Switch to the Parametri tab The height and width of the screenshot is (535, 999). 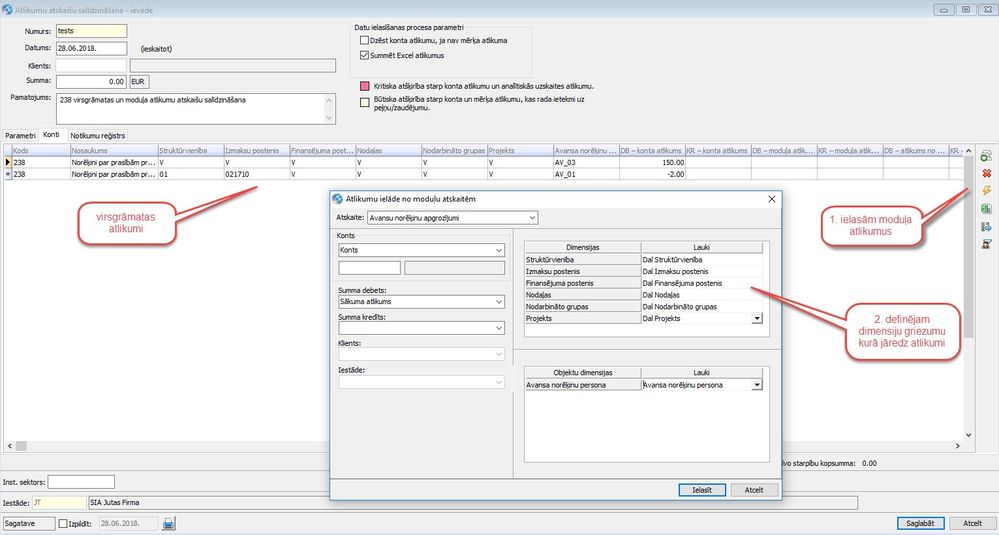[x=21, y=134]
